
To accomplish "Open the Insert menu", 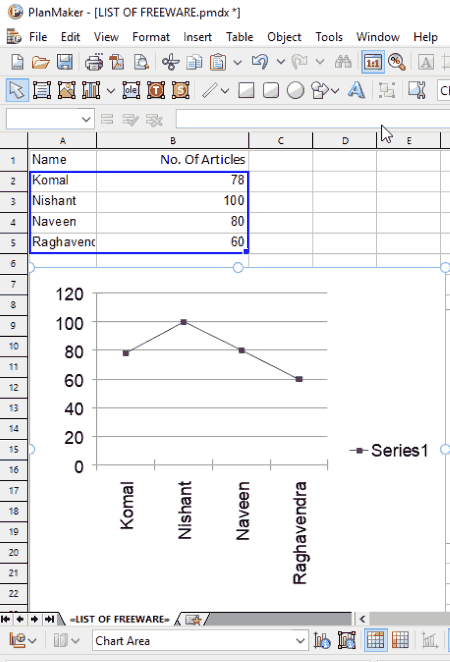I will pyautogui.click(x=198, y=37).
